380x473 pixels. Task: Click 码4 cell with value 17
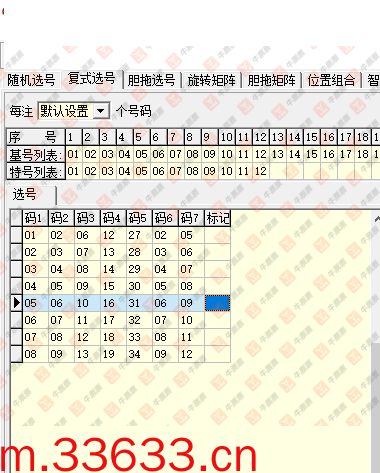[x=113, y=320]
